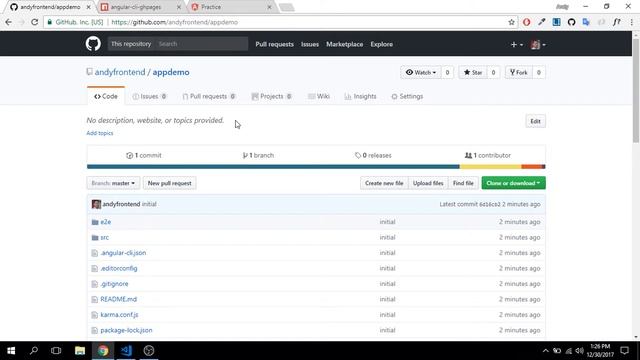Switch to Visual Studio Code in taskbar

126,351
